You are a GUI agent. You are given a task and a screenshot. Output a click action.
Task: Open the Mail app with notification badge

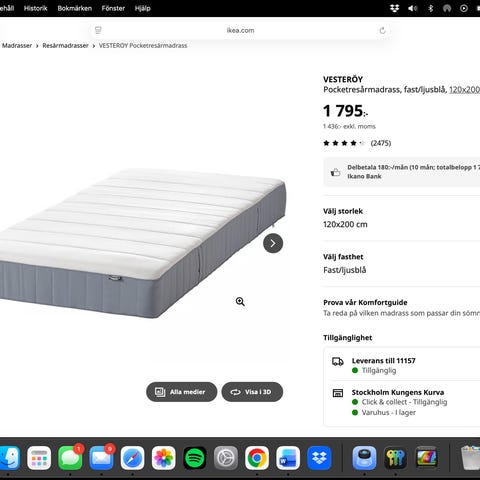click(101, 458)
